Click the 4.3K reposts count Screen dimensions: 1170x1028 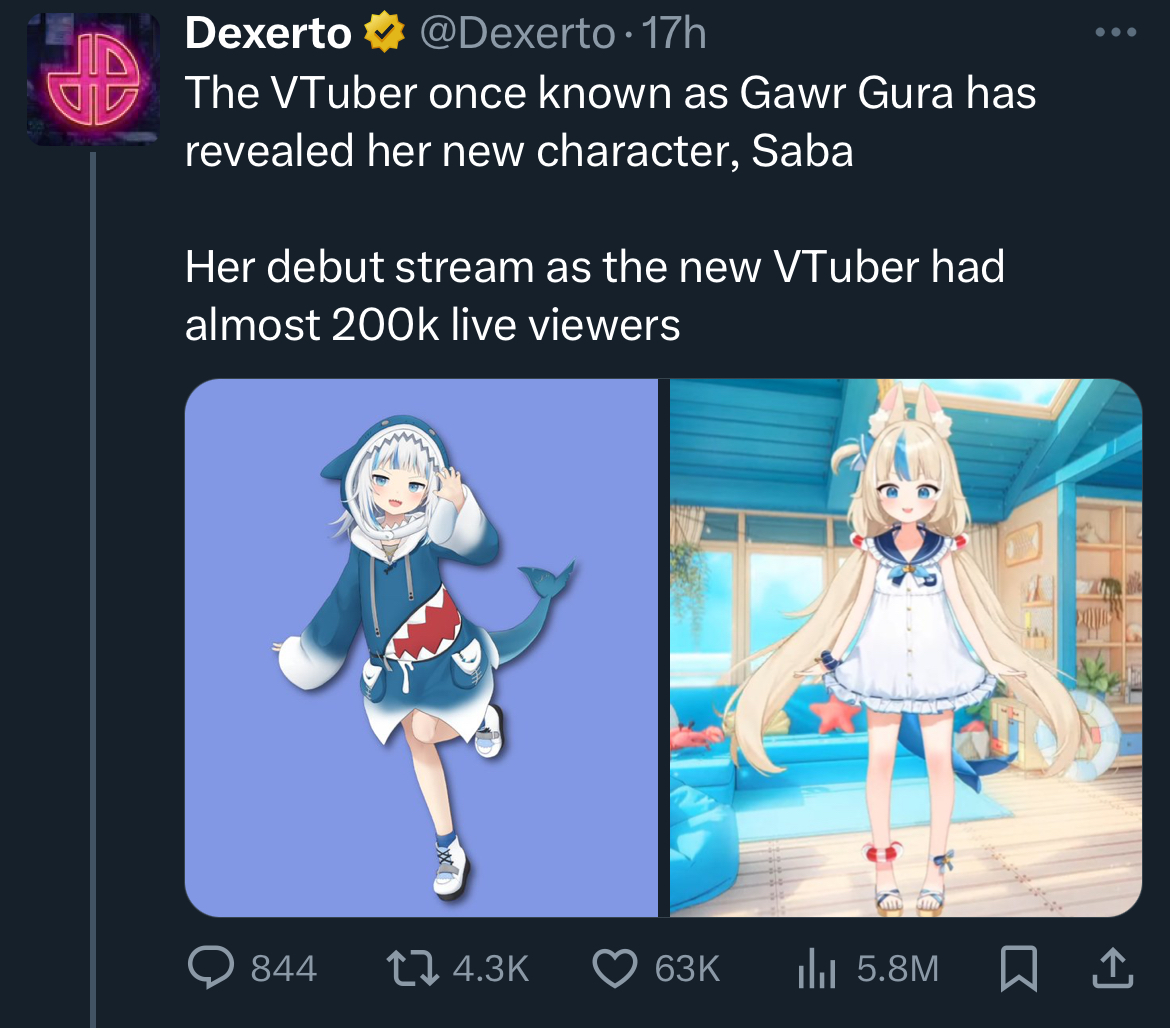point(490,968)
